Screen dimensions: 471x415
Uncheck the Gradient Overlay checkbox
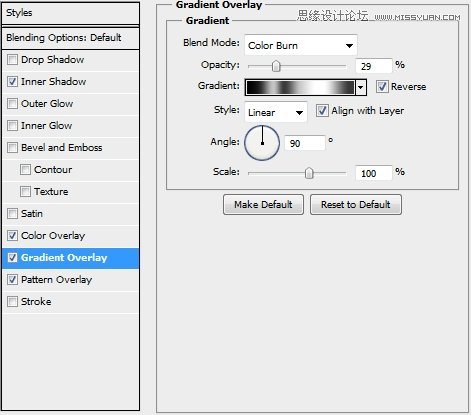[12, 258]
